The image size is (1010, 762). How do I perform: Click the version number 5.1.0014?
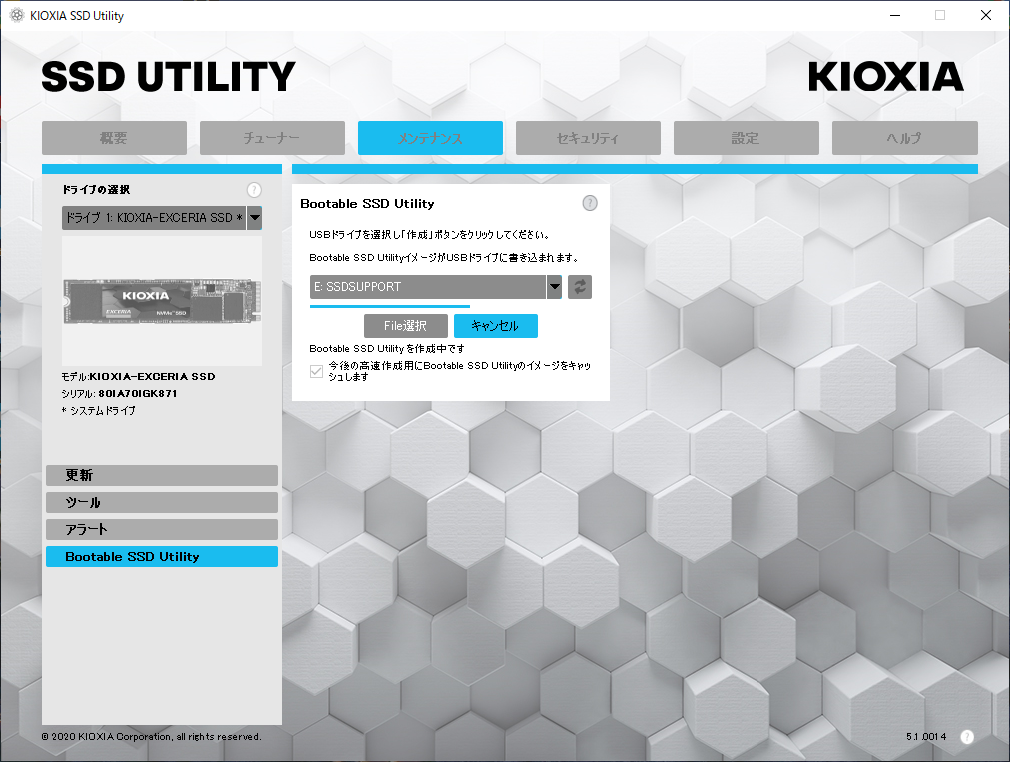click(x=926, y=737)
